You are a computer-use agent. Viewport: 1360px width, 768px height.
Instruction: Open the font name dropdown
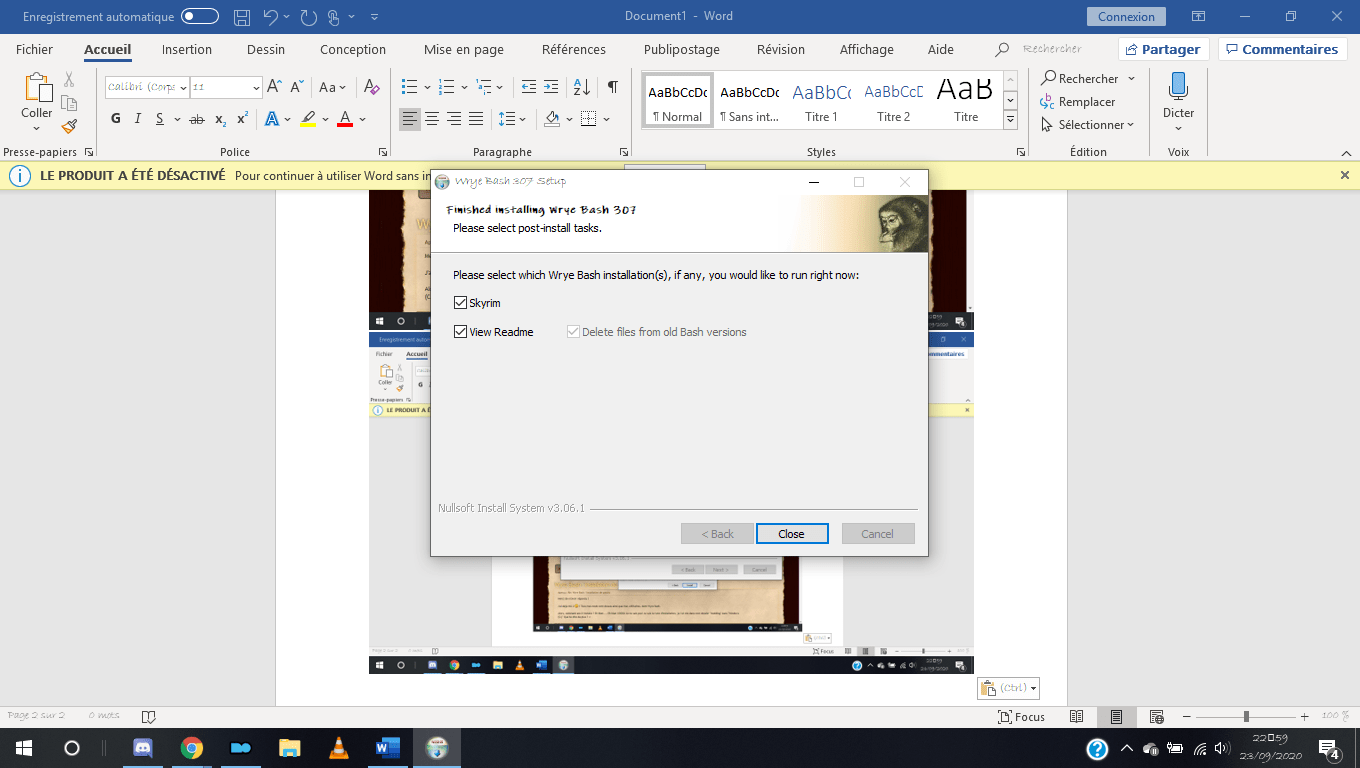tap(181, 88)
